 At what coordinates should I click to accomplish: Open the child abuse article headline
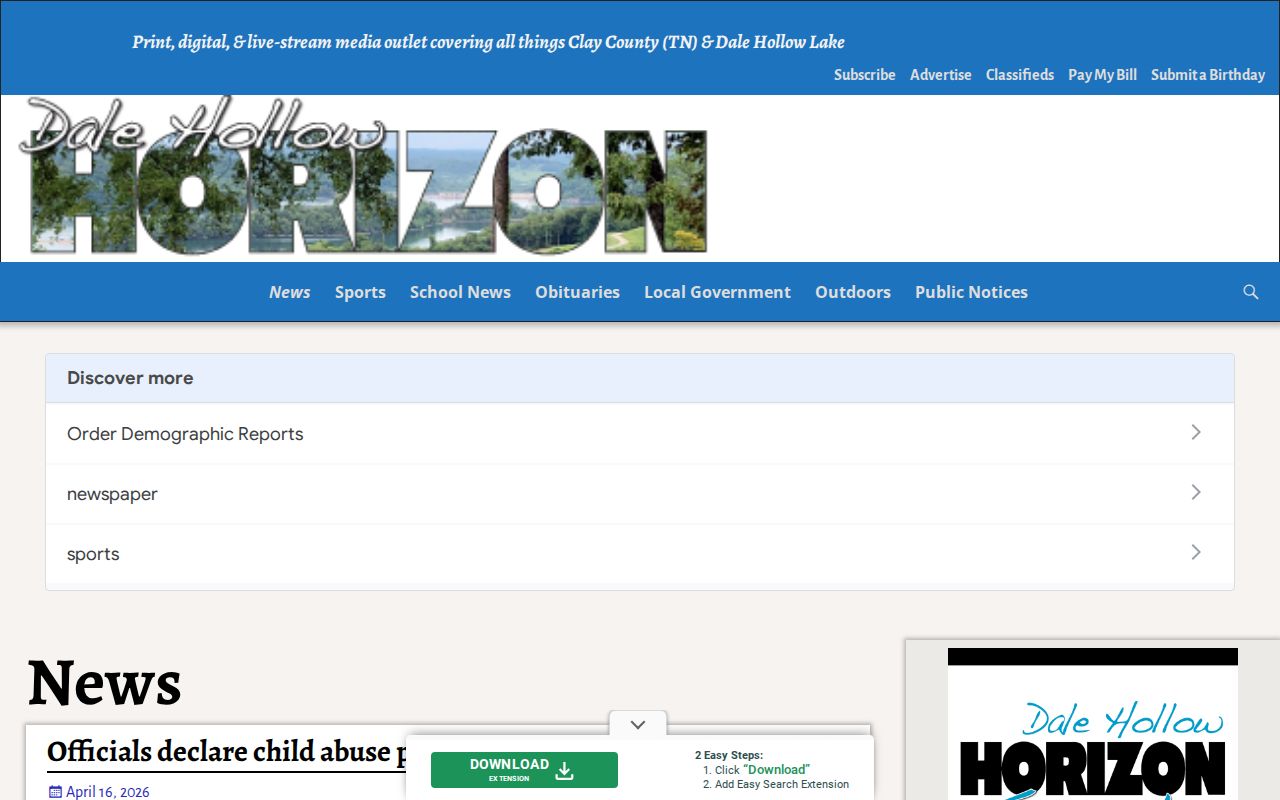click(228, 751)
